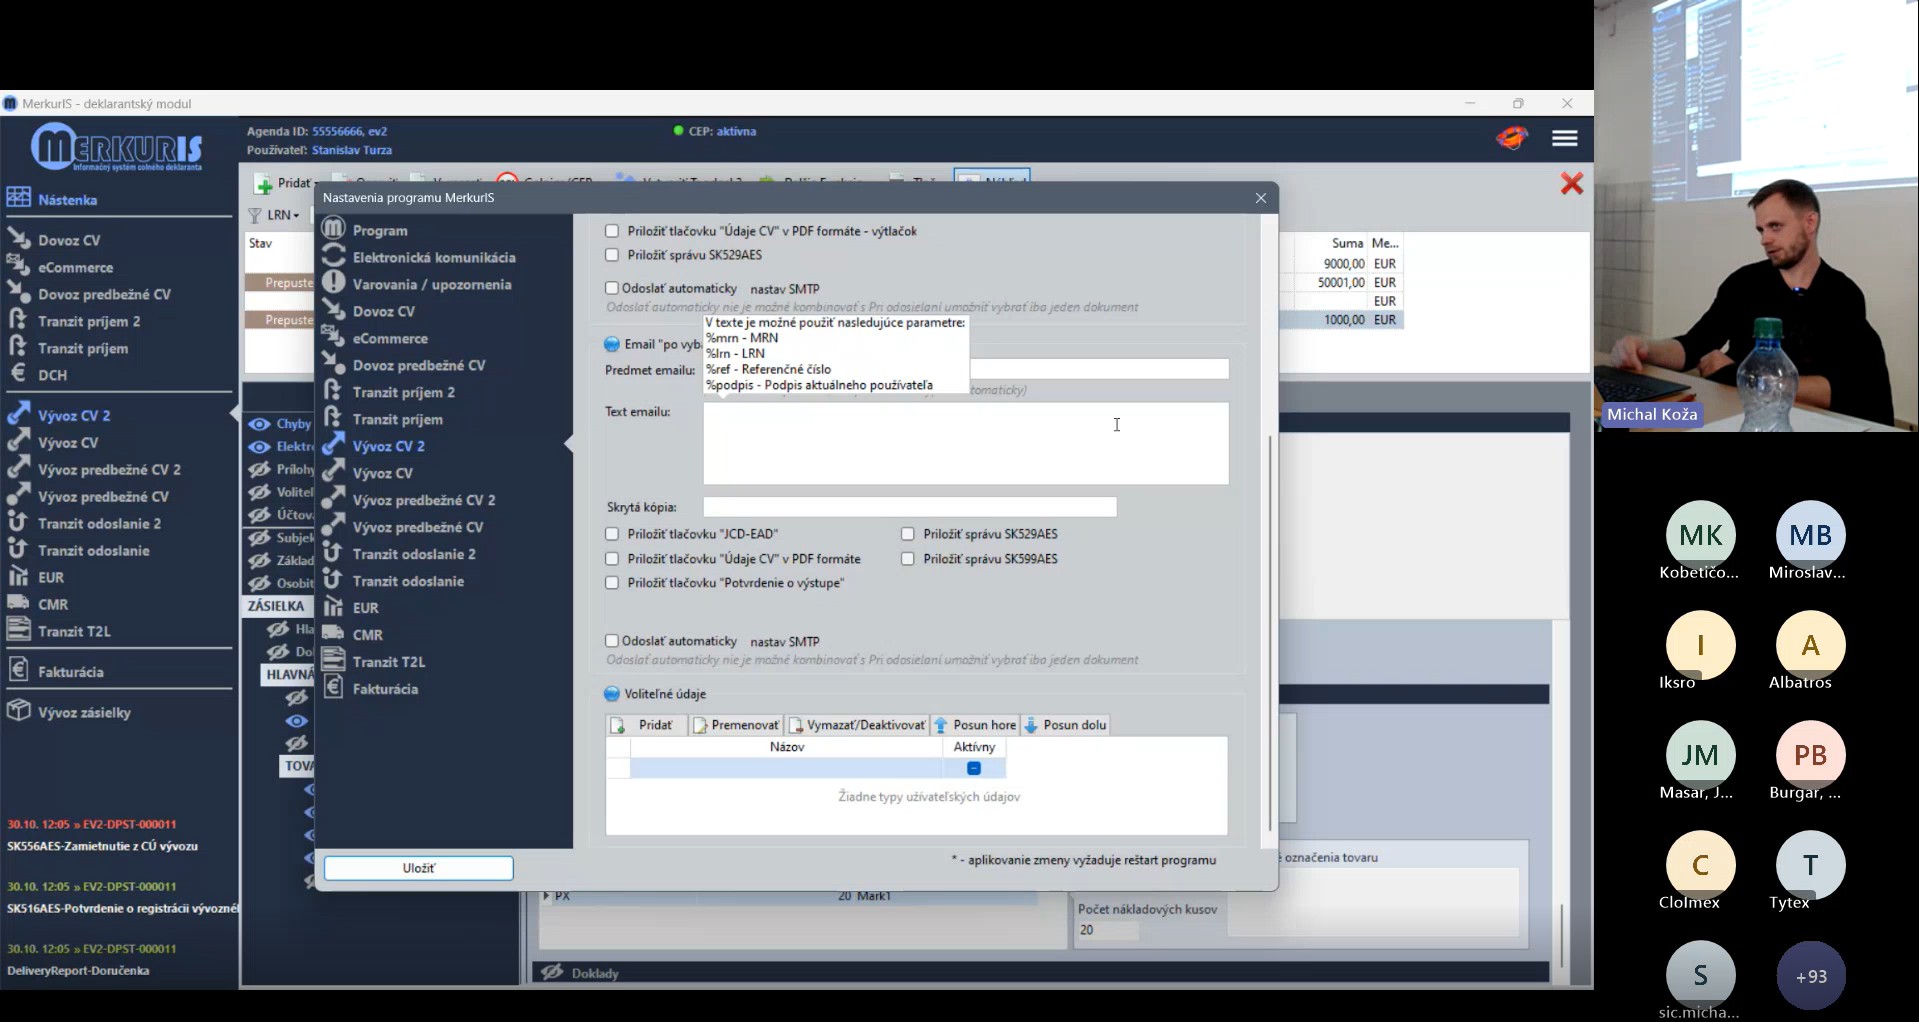Click the Posun dolu down-arrow icon
1919x1022 pixels.
point(1031,725)
